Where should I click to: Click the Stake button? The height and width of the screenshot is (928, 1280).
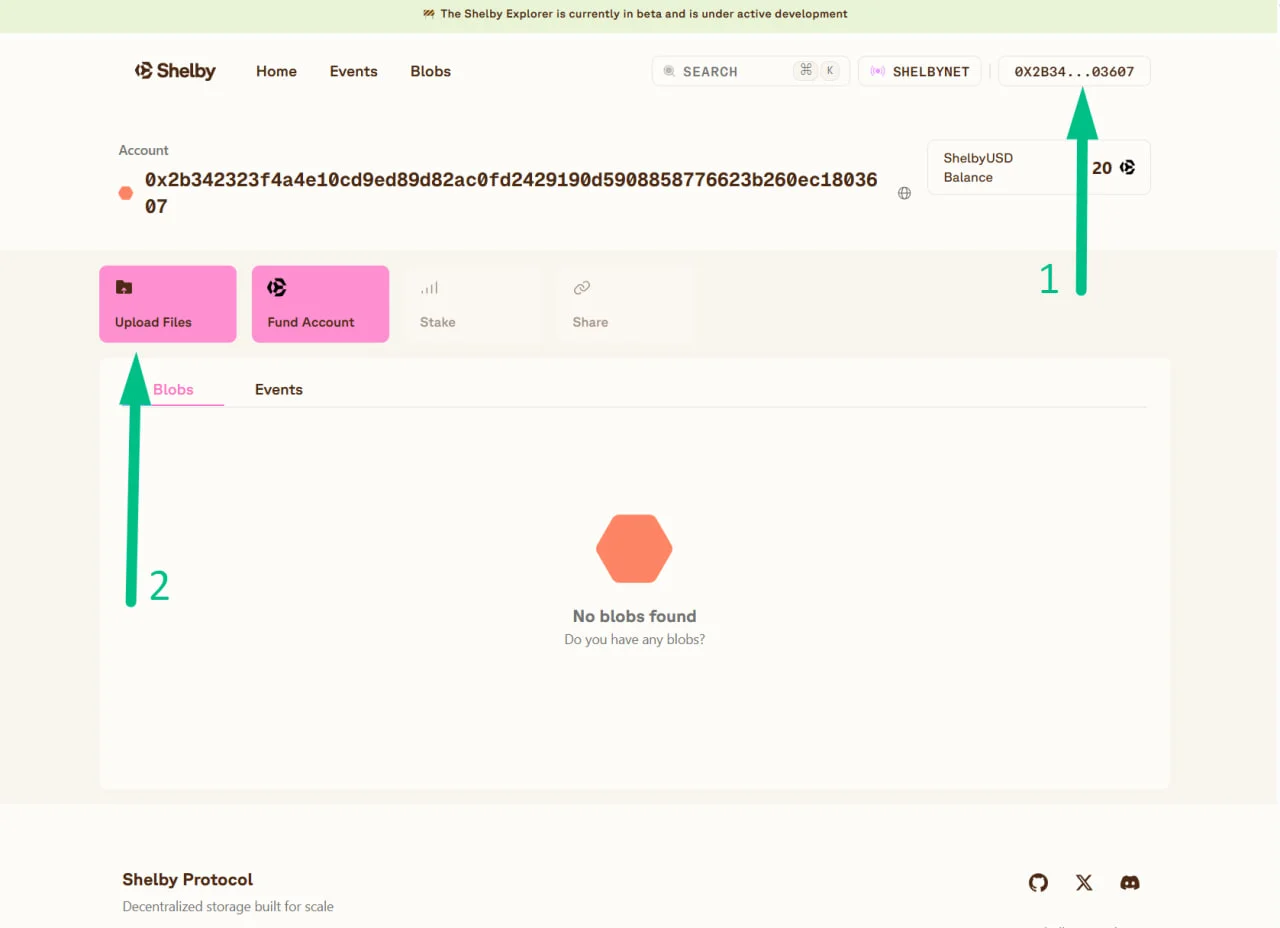(x=473, y=304)
